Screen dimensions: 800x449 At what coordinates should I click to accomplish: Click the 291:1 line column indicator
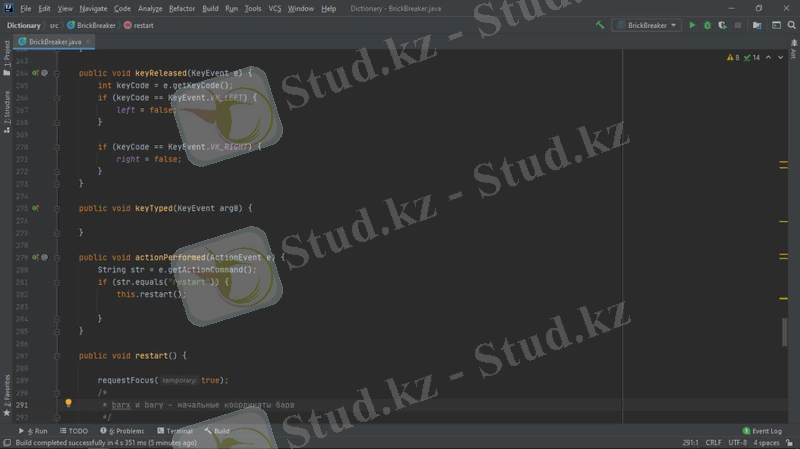click(690, 443)
